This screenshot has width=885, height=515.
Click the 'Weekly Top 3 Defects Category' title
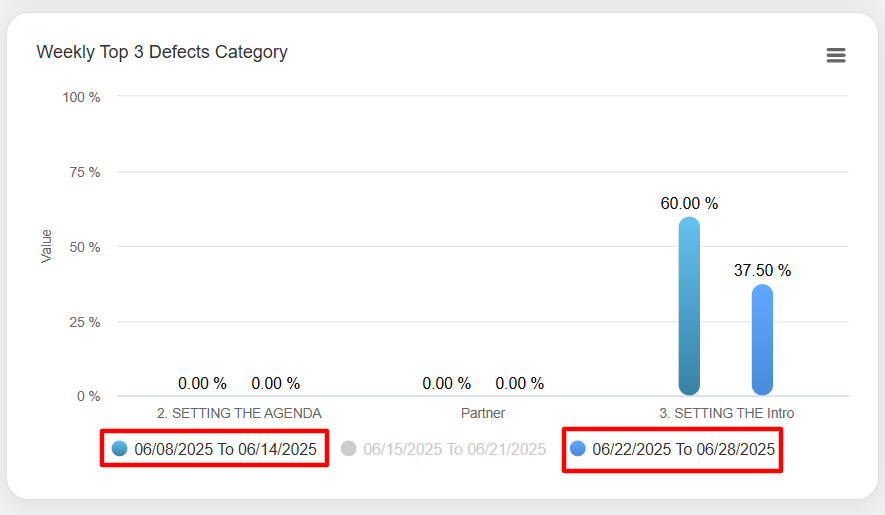(x=162, y=52)
